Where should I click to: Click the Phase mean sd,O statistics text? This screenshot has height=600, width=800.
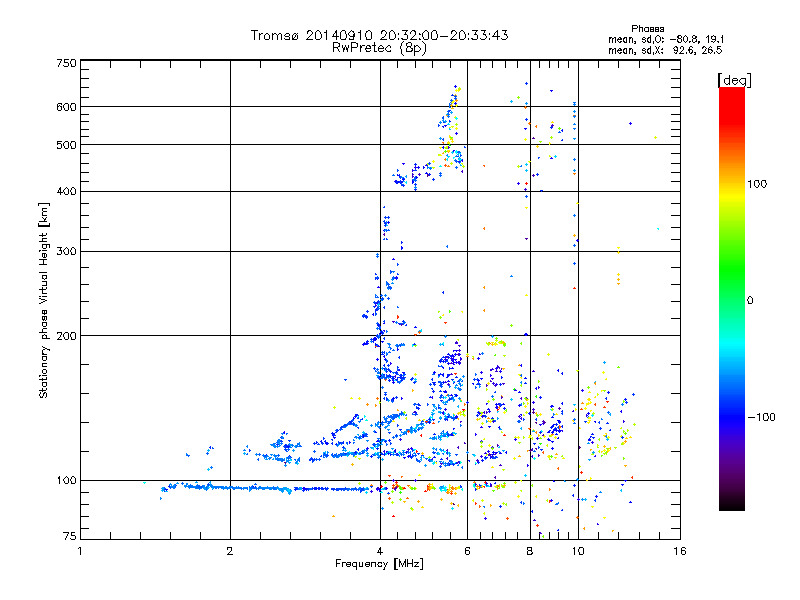(x=666, y=40)
